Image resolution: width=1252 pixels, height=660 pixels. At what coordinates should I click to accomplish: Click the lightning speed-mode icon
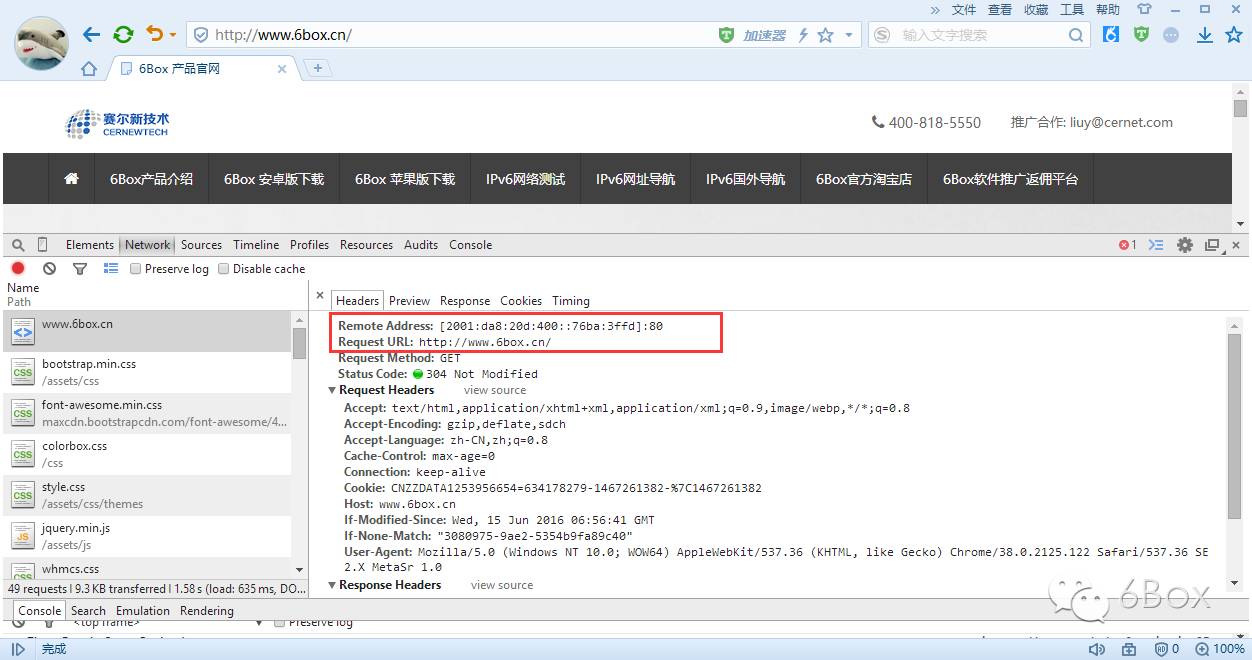803,35
